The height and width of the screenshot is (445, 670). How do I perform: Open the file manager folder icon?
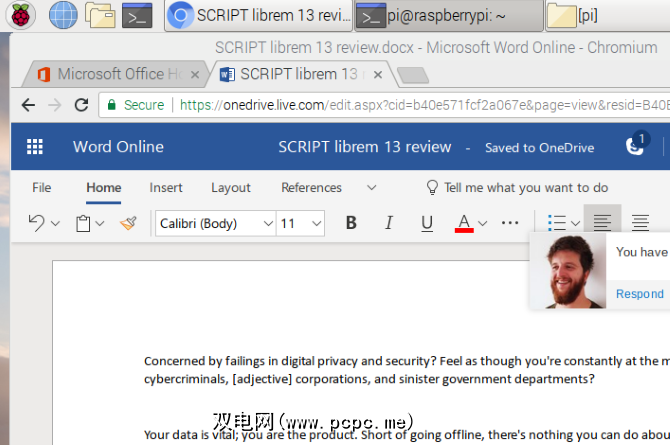(100, 15)
